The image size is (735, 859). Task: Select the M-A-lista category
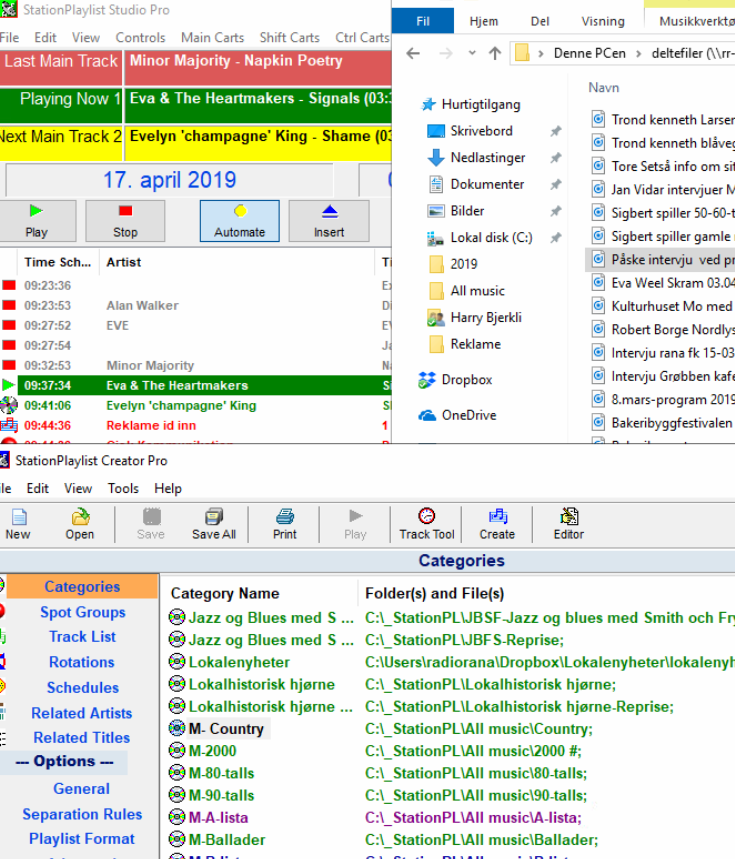pos(219,817)
